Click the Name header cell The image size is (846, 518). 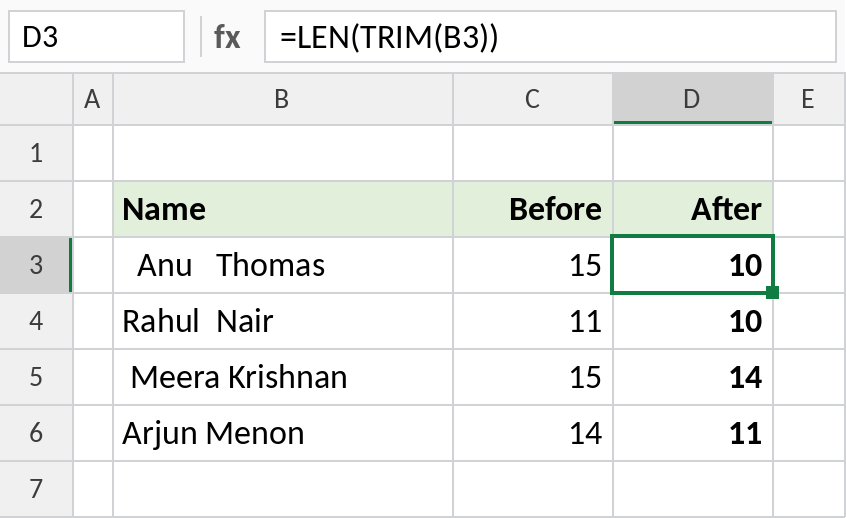[283, 209]
